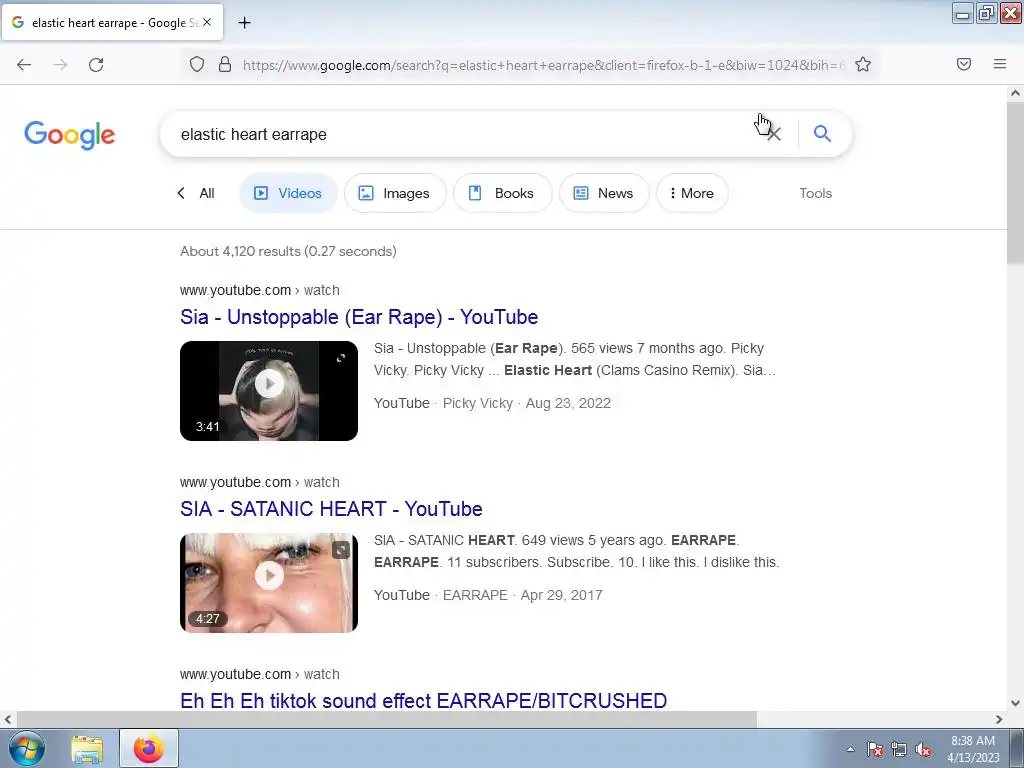1024x768 pixels.
Task: Reload the page with the refresh icon
Action: tap(96, 65)
